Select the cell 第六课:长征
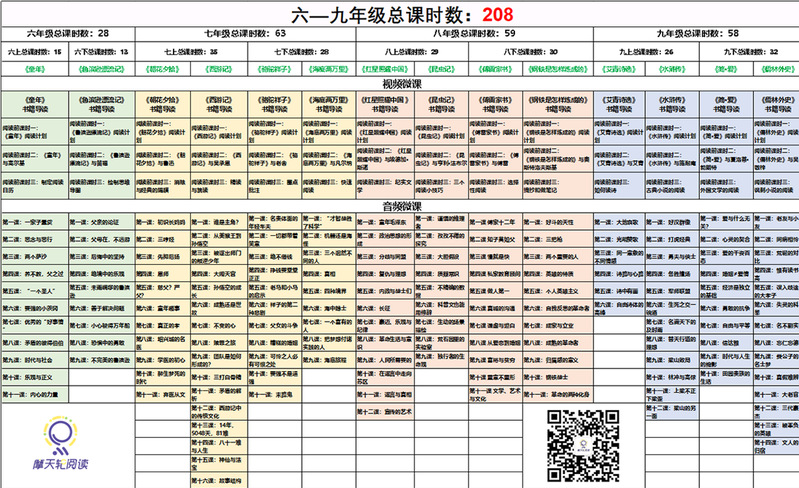This screenshot has height=488, width=799. pyautogui.click(x=385, y=308)
